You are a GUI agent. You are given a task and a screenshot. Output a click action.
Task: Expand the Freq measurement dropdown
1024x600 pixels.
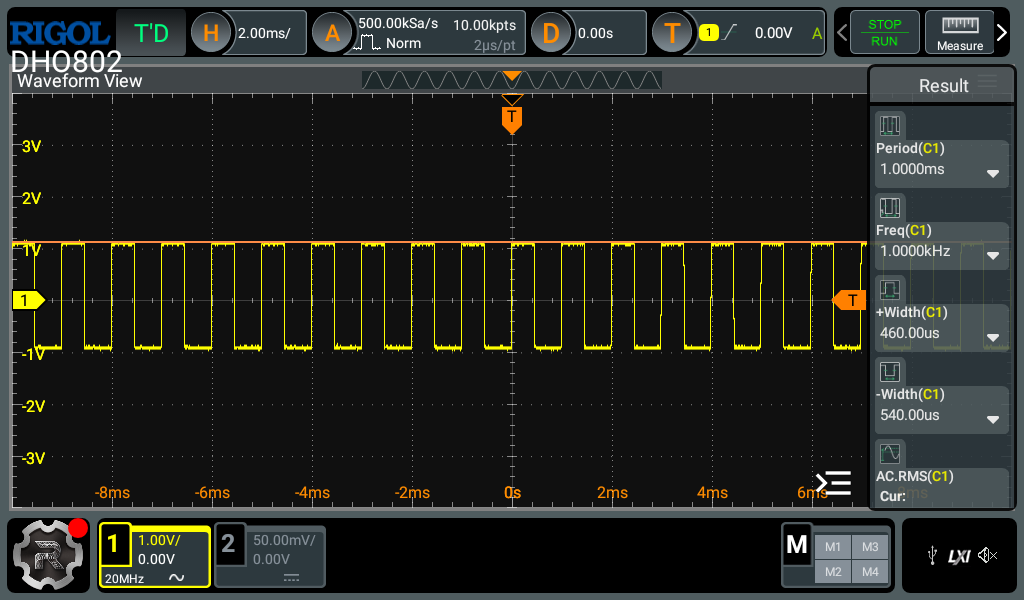point(992,254)
